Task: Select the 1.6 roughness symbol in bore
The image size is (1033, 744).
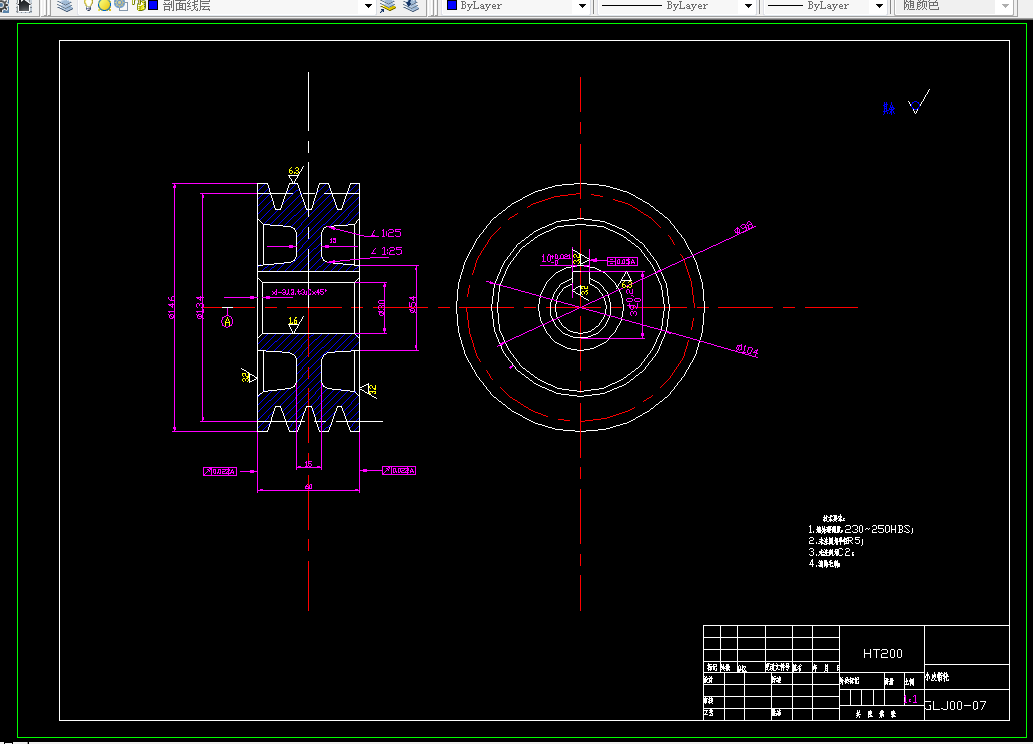Action: 295,324
